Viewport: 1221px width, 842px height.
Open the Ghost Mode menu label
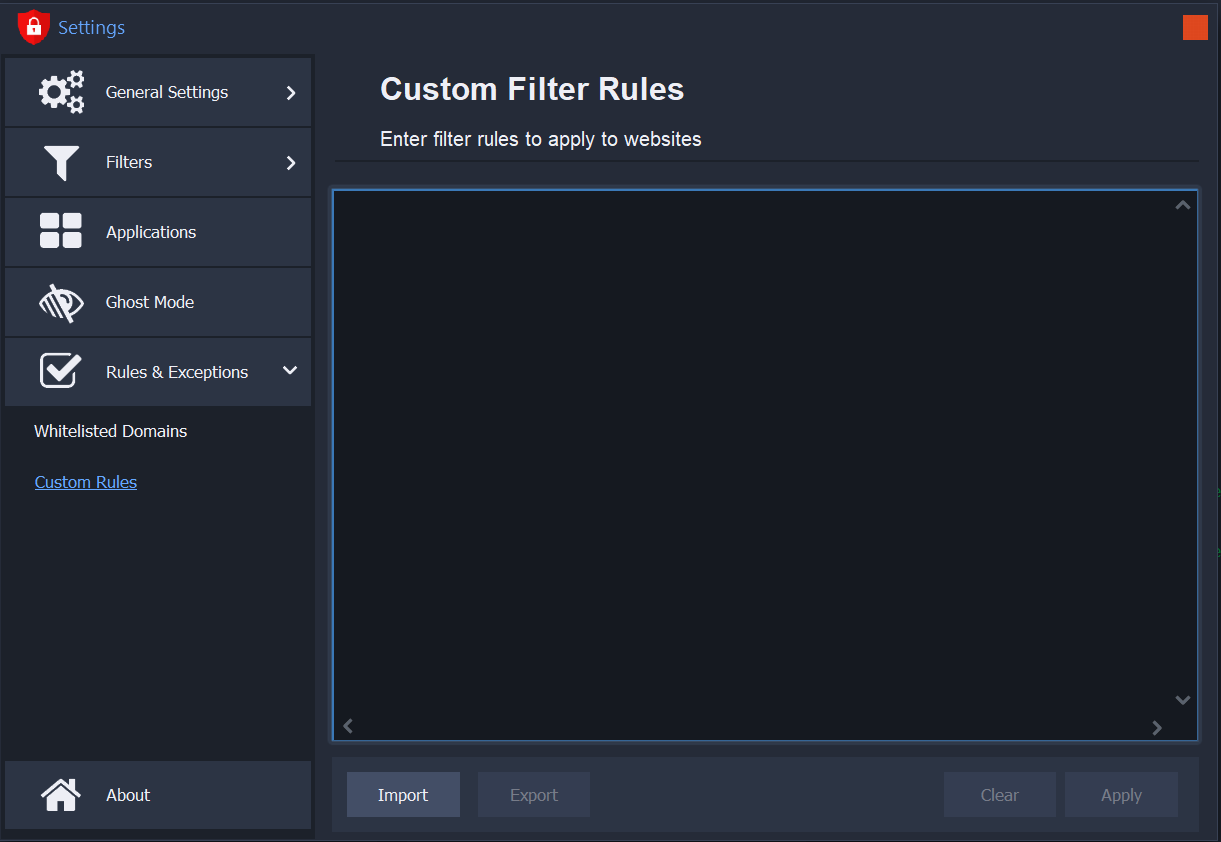150,302
